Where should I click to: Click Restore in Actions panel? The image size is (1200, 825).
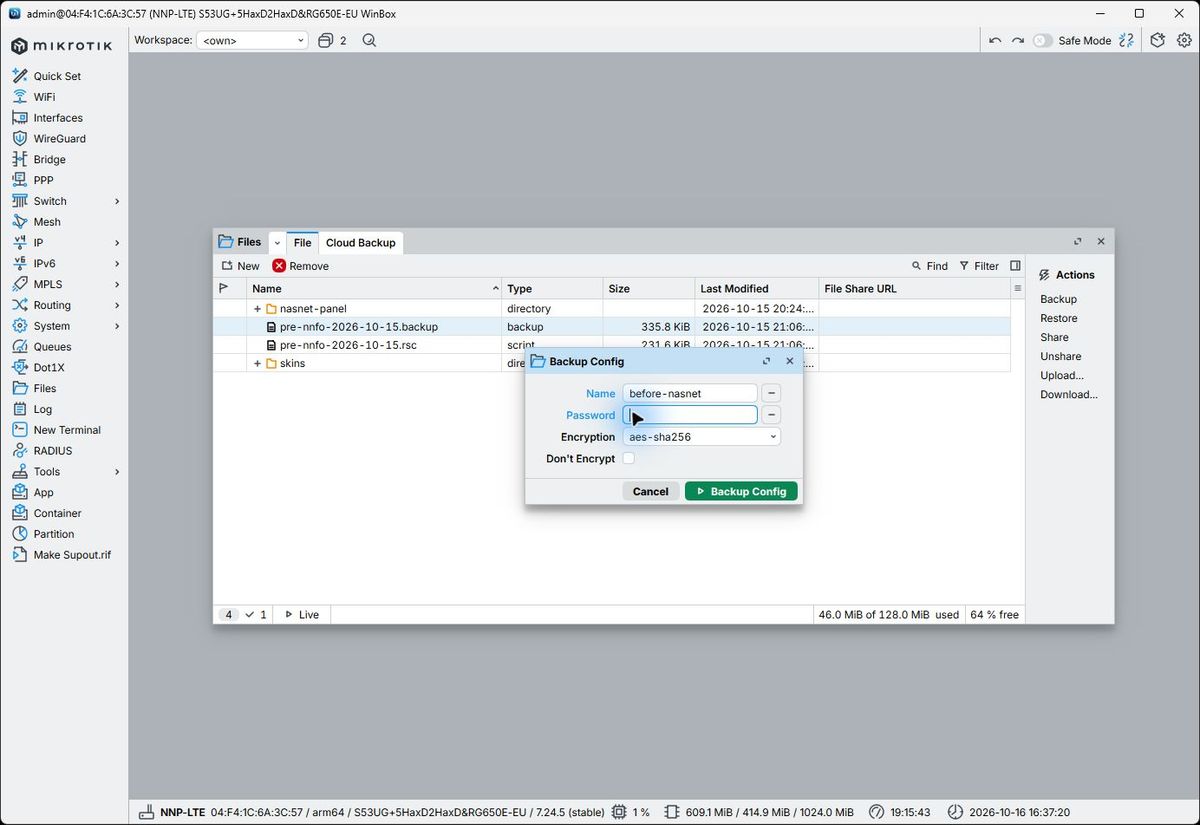pyautogui.click(x=1058, y=318)
